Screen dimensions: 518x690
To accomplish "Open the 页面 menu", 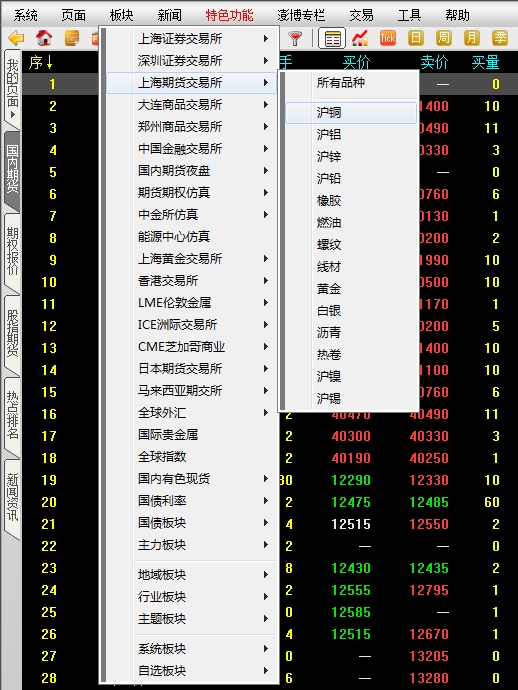I will [x=73, y=15].
